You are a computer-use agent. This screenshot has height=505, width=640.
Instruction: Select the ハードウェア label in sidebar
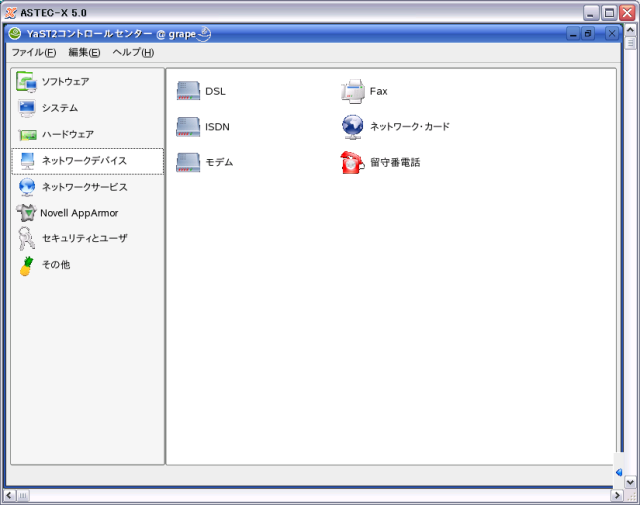click(68, 134)
